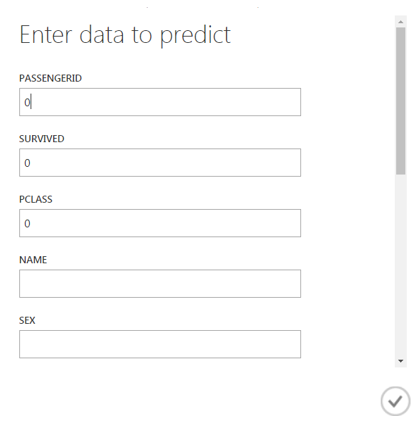415x422 pixels.
Task: Click the scrollbar up arrow
Action: pos(401,22)
